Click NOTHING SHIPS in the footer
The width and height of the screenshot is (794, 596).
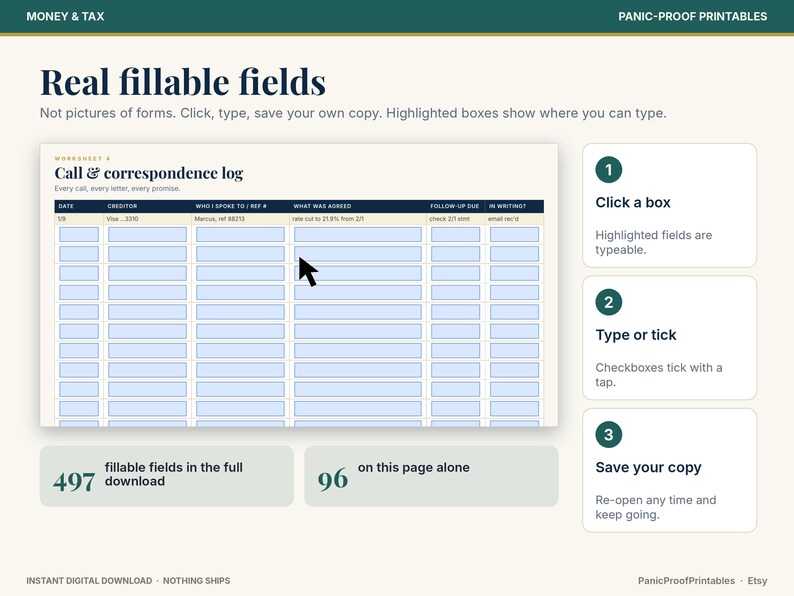click(x=196, y=581)
